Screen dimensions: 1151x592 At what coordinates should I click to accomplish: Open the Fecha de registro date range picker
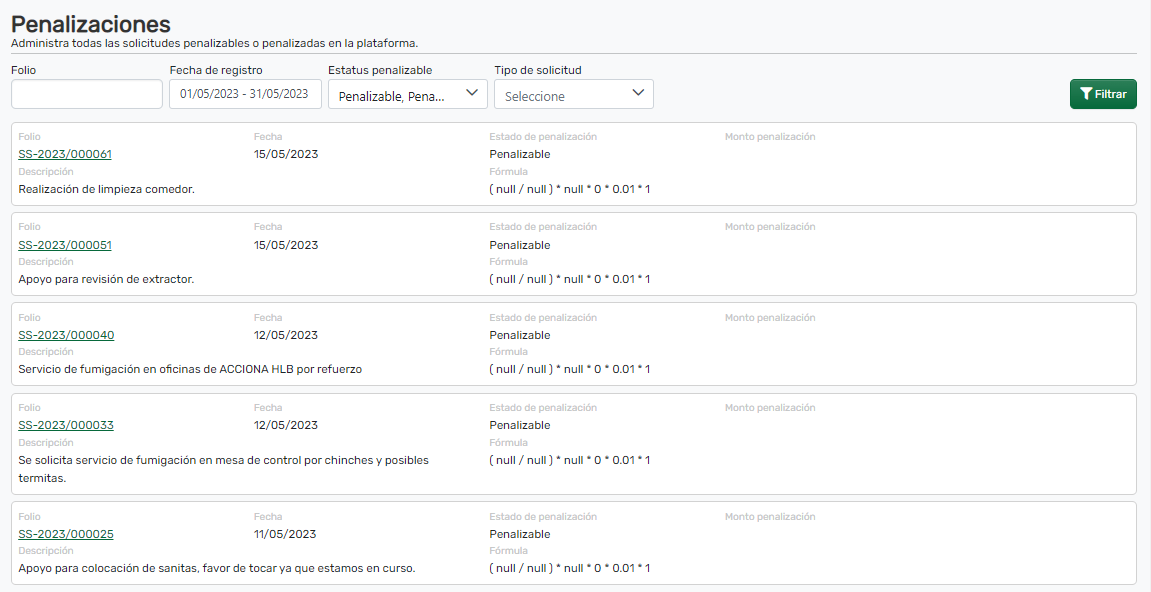(x=245, y=94)
